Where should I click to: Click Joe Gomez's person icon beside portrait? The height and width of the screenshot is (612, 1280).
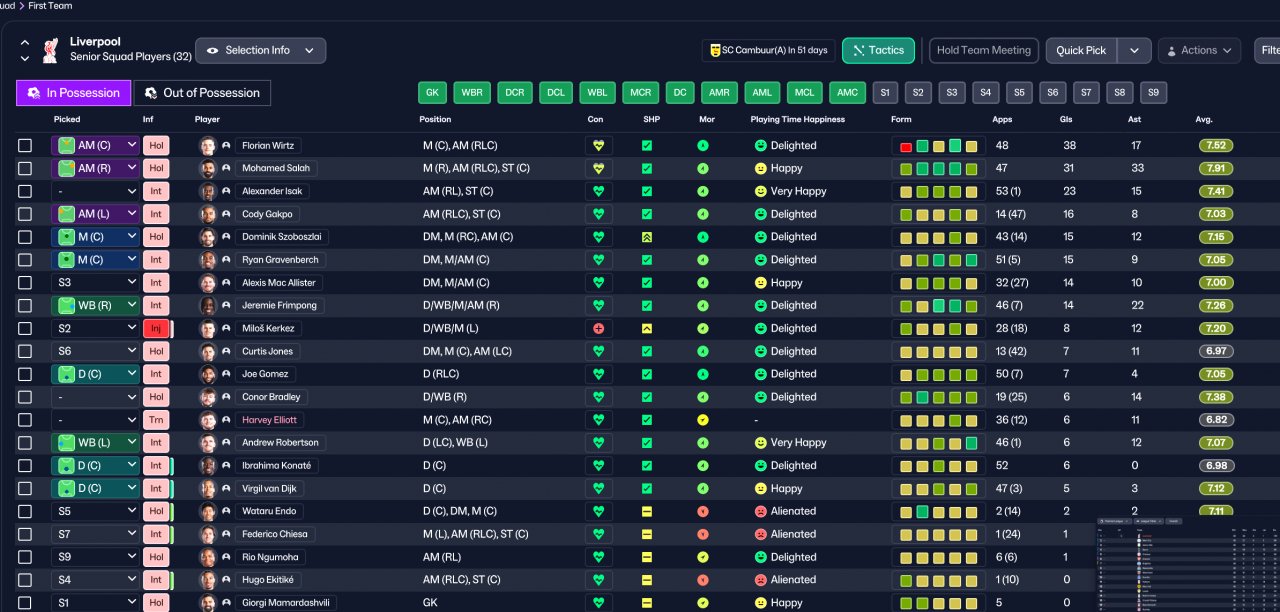tap(227, 374)
